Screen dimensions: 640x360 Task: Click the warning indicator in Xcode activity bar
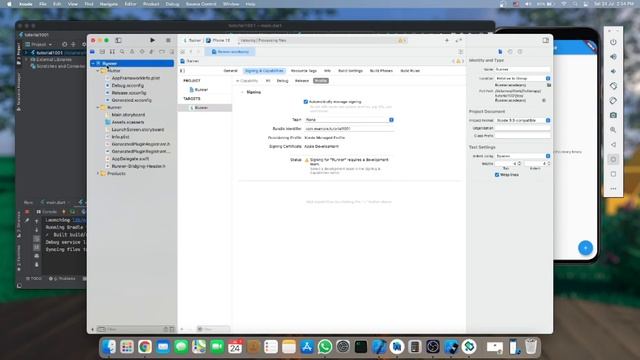pyautogui.click(x=401, y=40)
